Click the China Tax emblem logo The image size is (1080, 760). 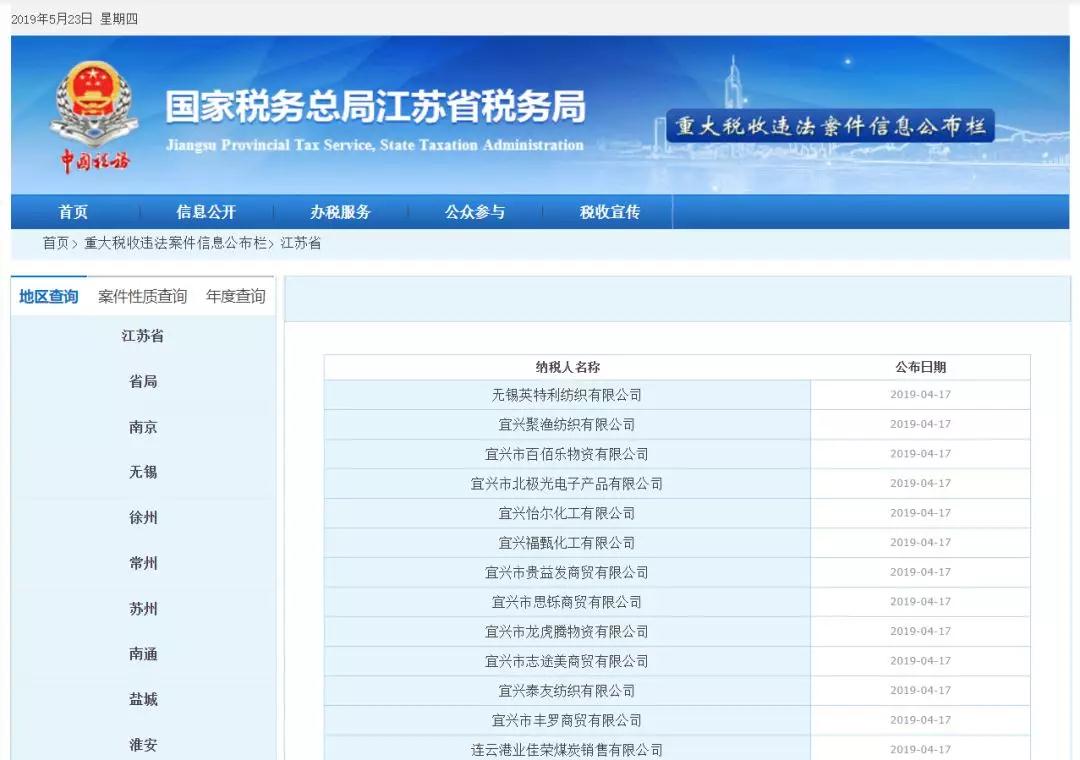tap(94, 116)
